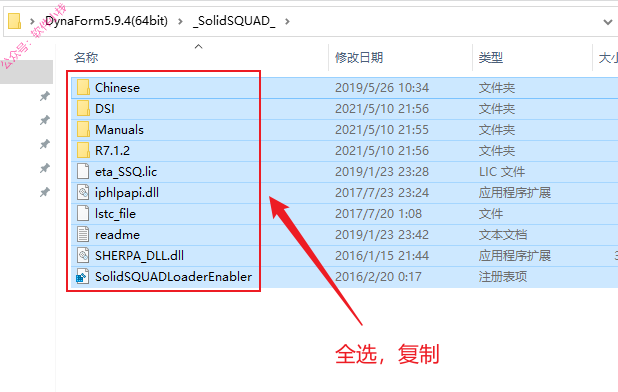Click 文件 type in lstc_file row
This screenshot has width=618, height=392.
pos(491,213)
